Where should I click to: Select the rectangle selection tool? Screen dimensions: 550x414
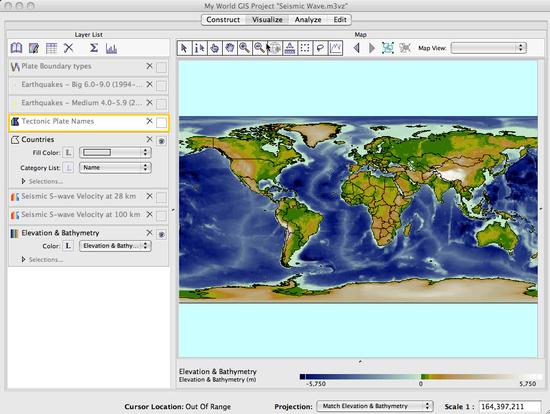[x=305, y=48]
